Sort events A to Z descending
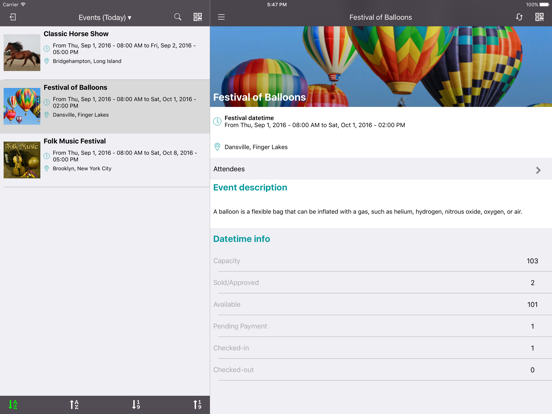Viewport: 552px width, 414px height. point(13,404)
